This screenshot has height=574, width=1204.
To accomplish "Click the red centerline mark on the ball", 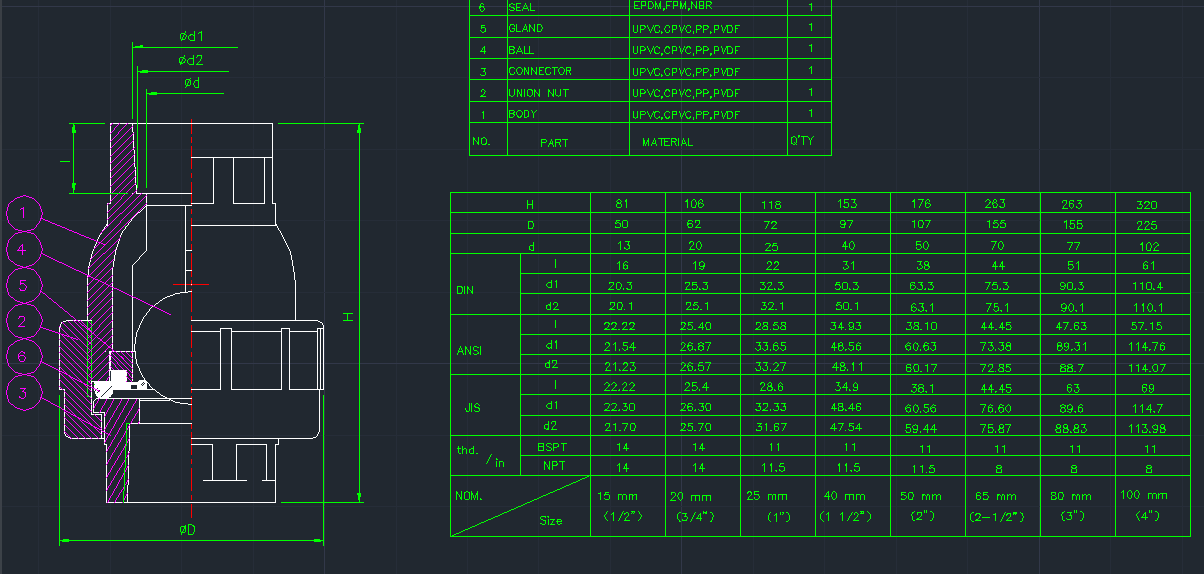I will 190,285.
